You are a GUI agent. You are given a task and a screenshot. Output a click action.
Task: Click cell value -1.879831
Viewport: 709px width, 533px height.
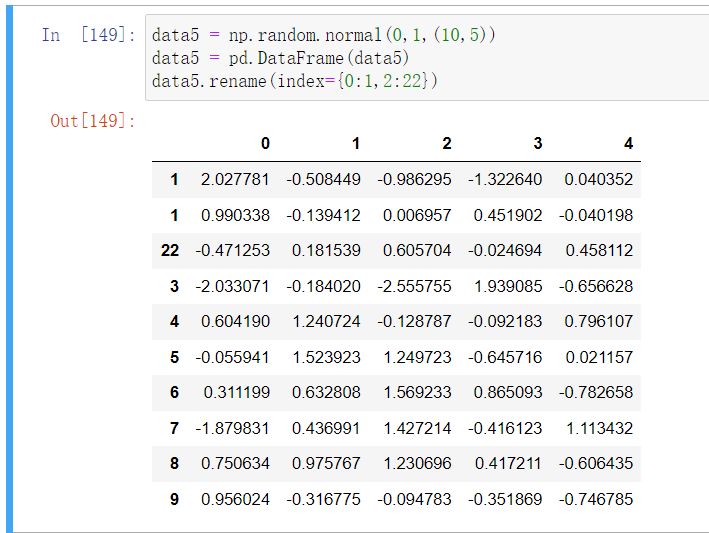pos(232,428)
